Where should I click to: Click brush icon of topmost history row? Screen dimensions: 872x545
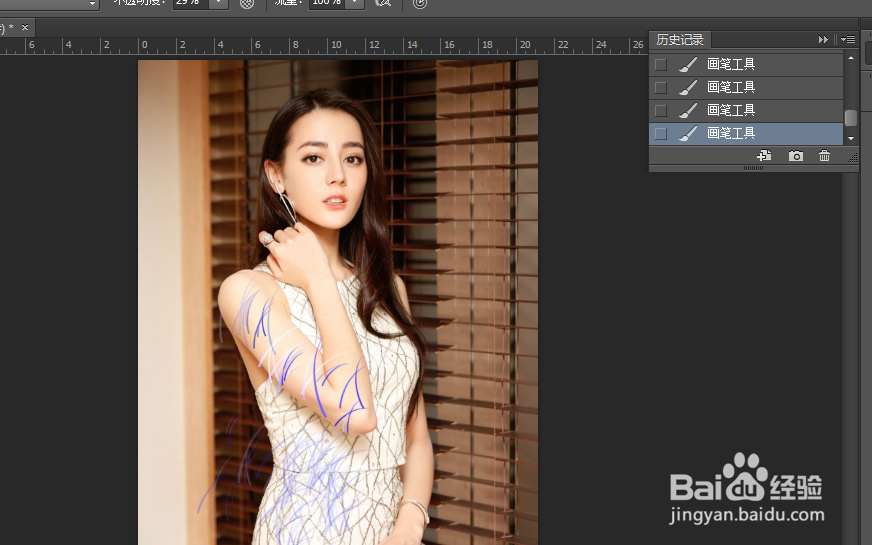688,65
